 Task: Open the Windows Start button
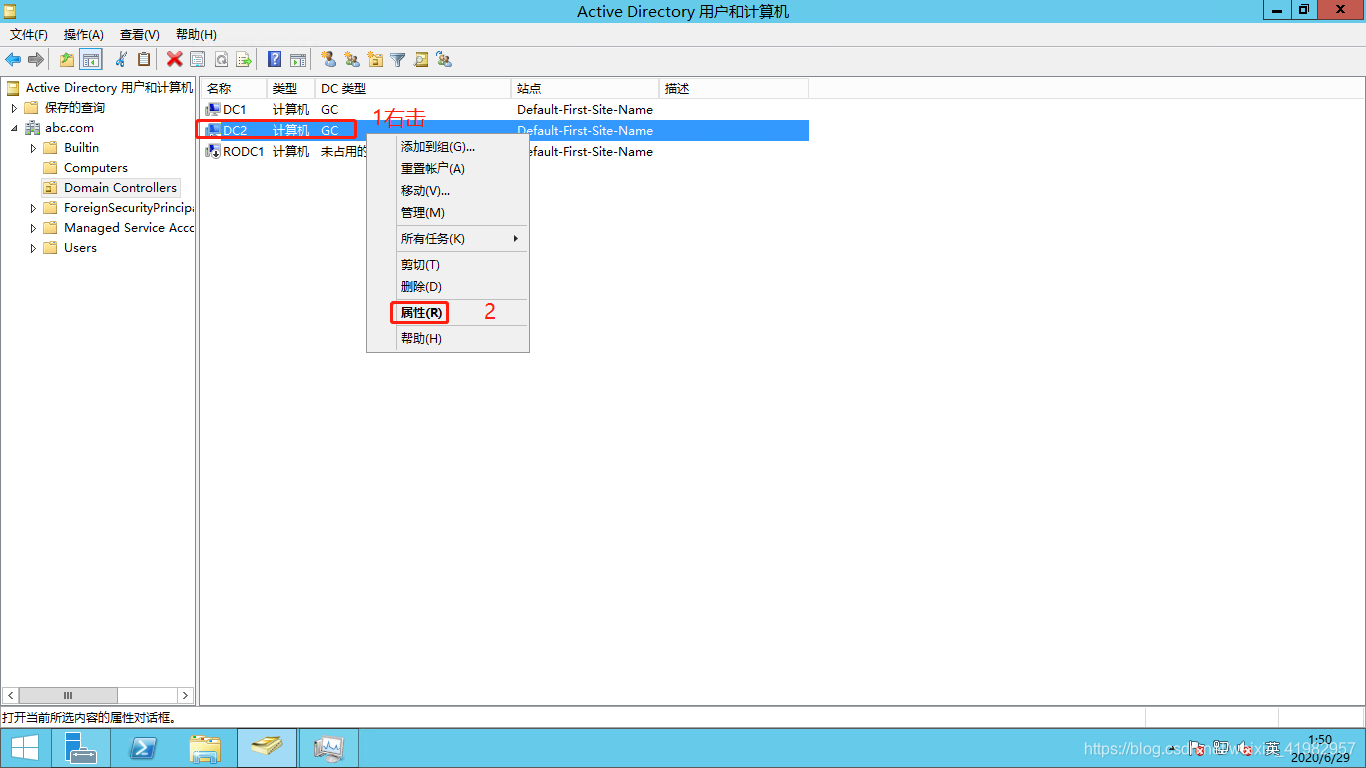coord(25,748)
